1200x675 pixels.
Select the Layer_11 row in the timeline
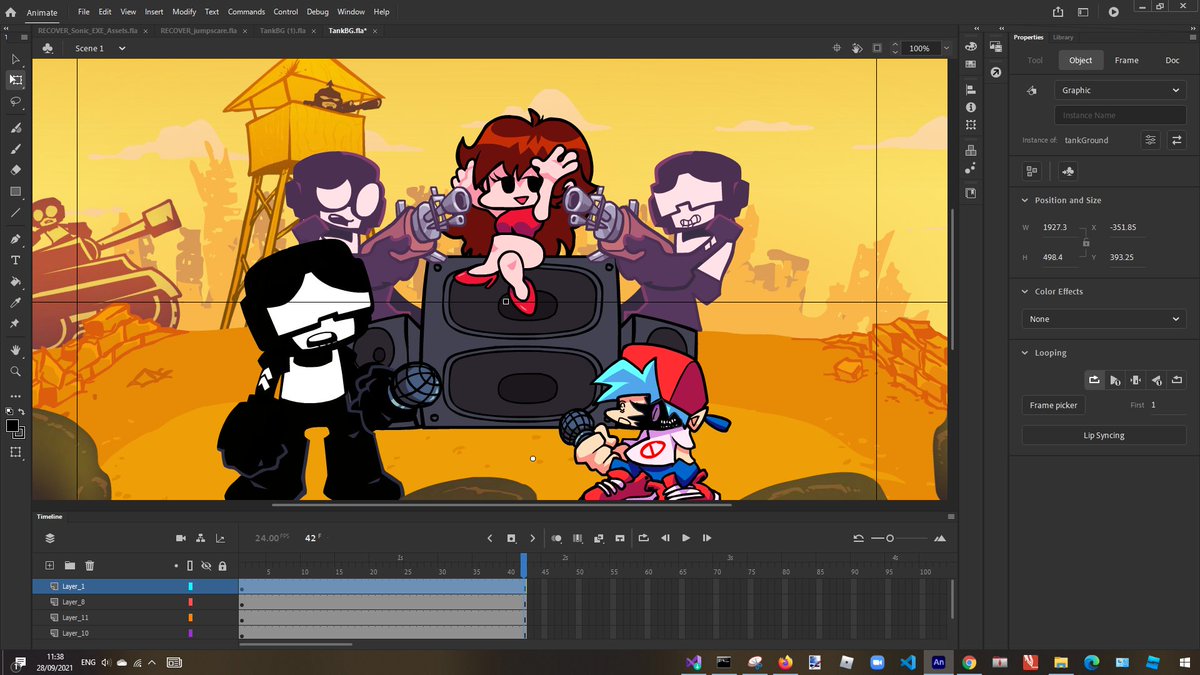(136, 618)
